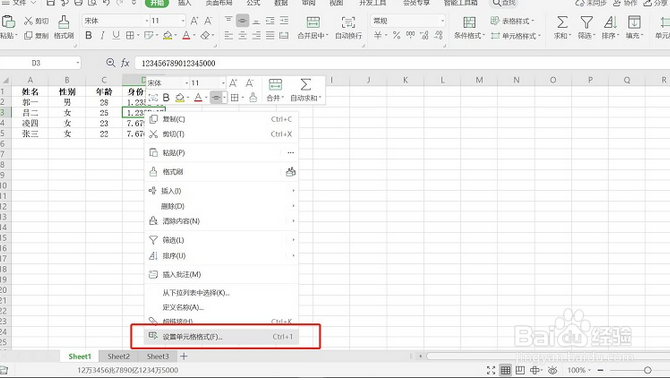Click the decrease decimal places icon
Screen dimensions: 670x380
438,35
